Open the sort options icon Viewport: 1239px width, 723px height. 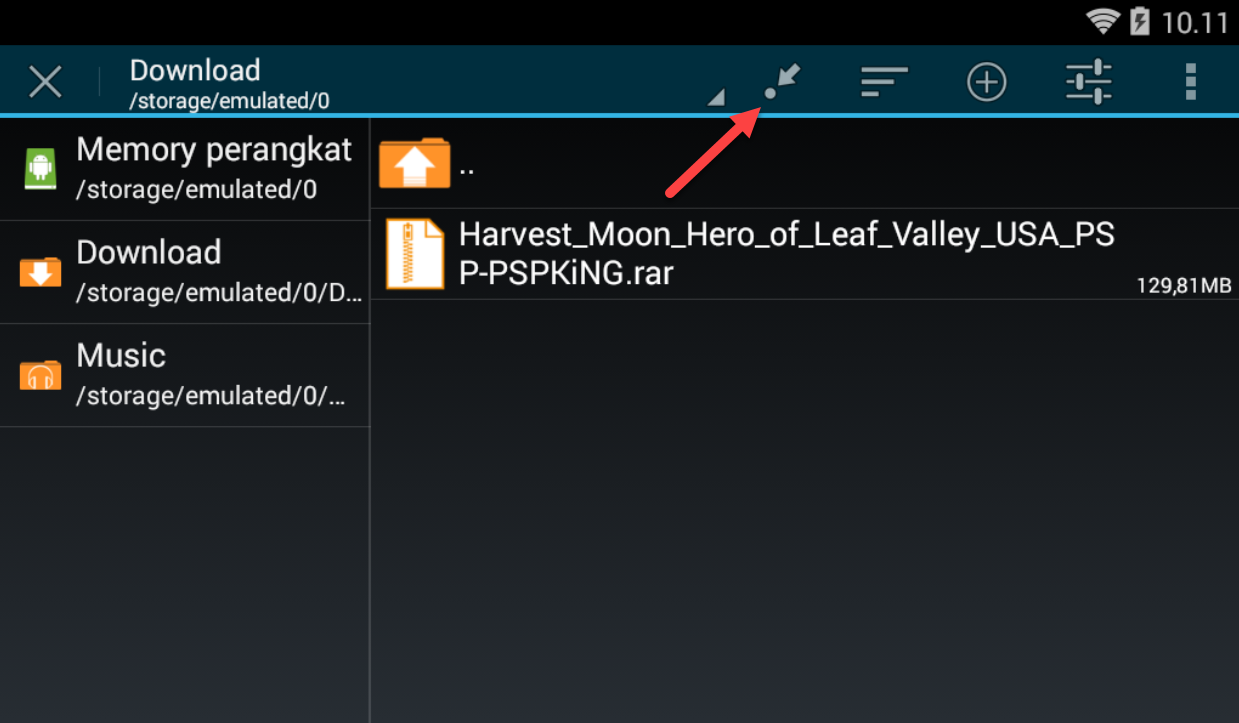click(884, 81)
